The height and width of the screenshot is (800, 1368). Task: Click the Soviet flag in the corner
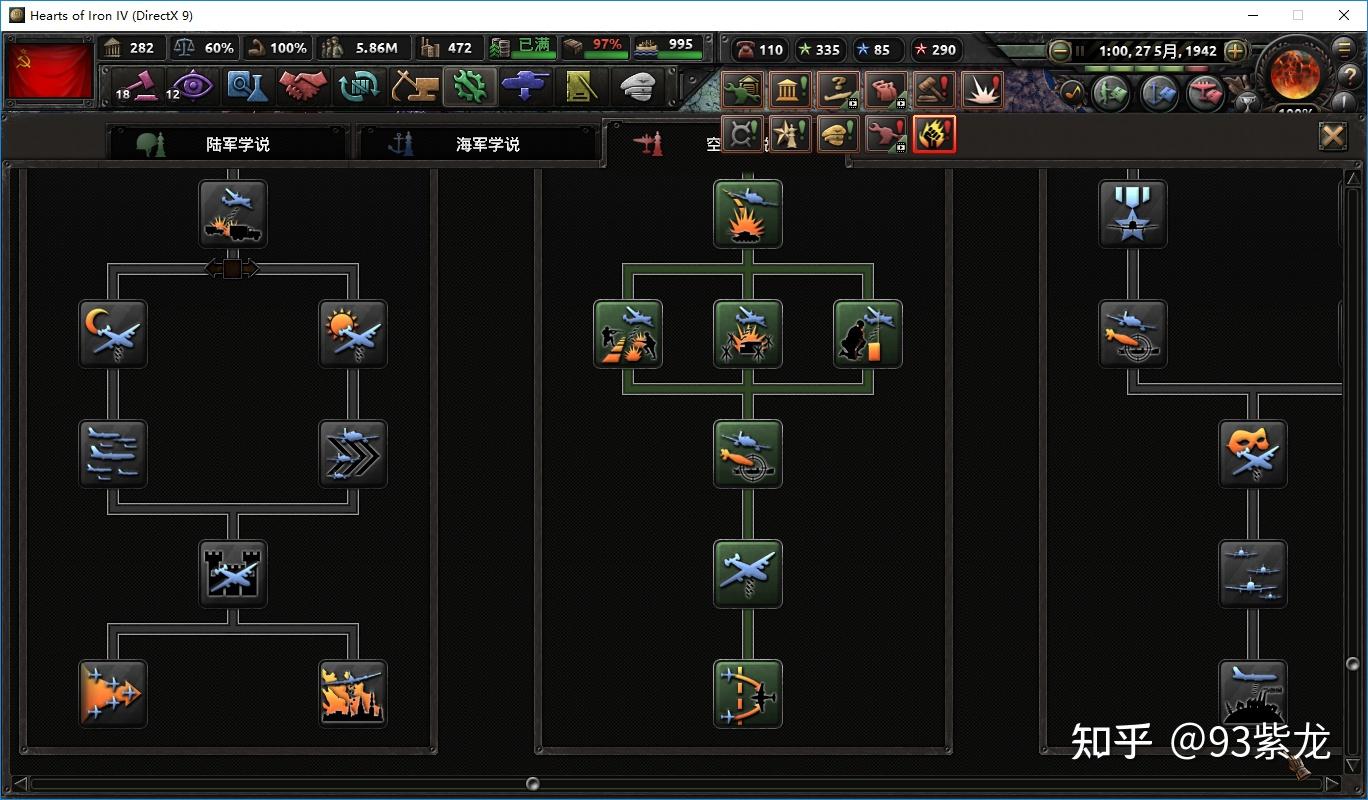[50, 70]
